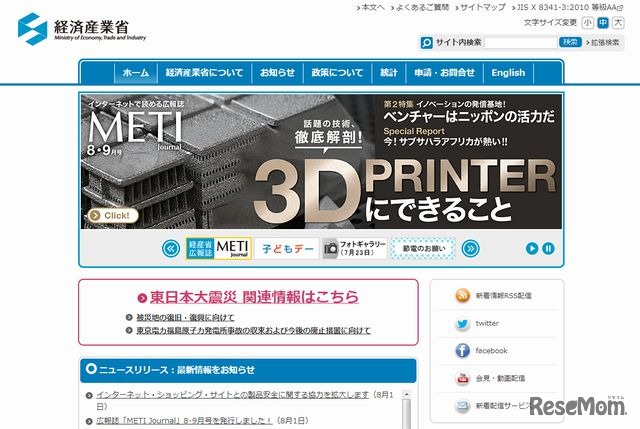Select 子どもデー carousel thumbnail
640x429 pixels.
[x=287, y=248]
